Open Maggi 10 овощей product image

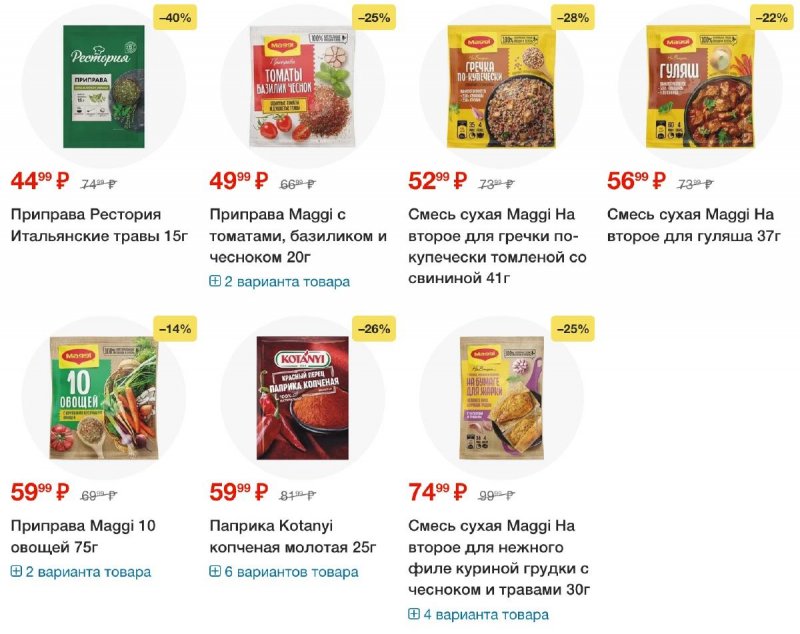click(x=104, y=398)
